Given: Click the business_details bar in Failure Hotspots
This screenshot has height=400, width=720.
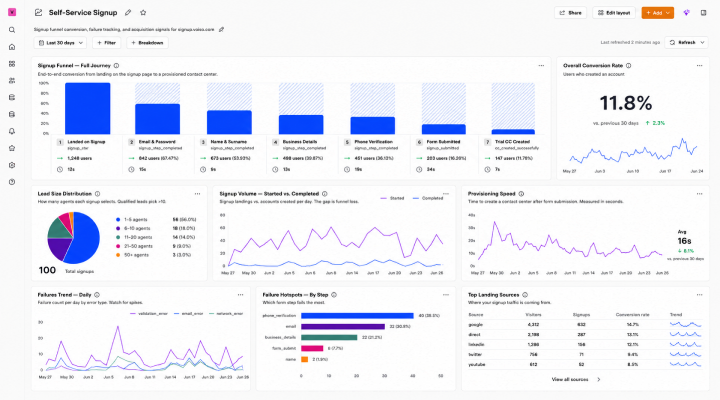Looking at the screenshot, I should pyautogui.click(x=329, y=338).
